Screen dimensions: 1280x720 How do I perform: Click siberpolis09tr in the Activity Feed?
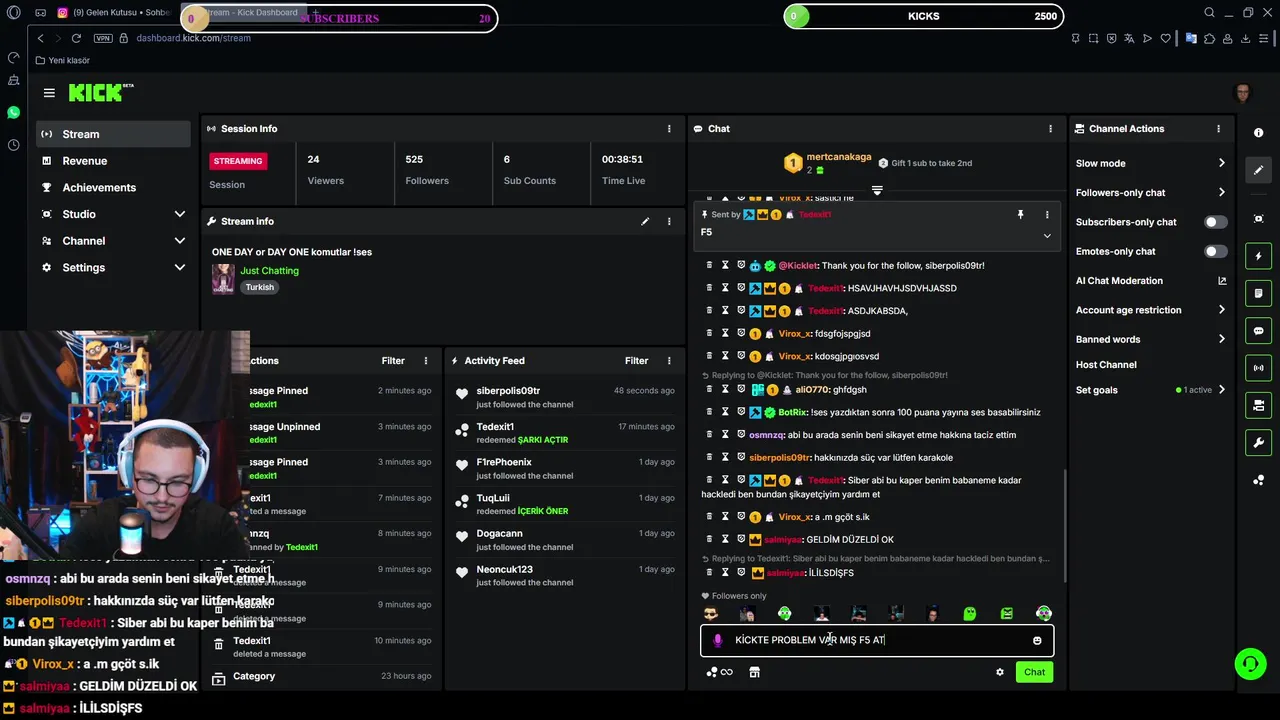tap(508, 391)
